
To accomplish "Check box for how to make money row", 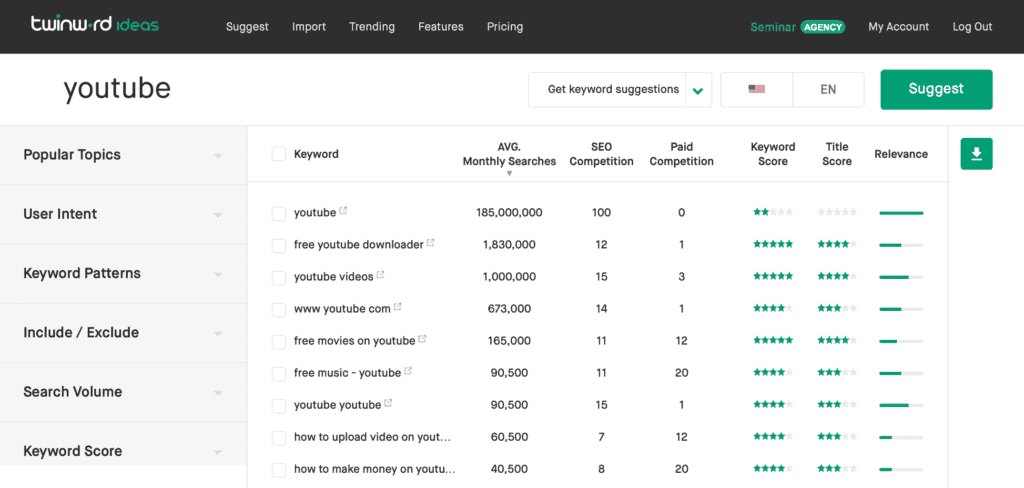I will (279, 470).
